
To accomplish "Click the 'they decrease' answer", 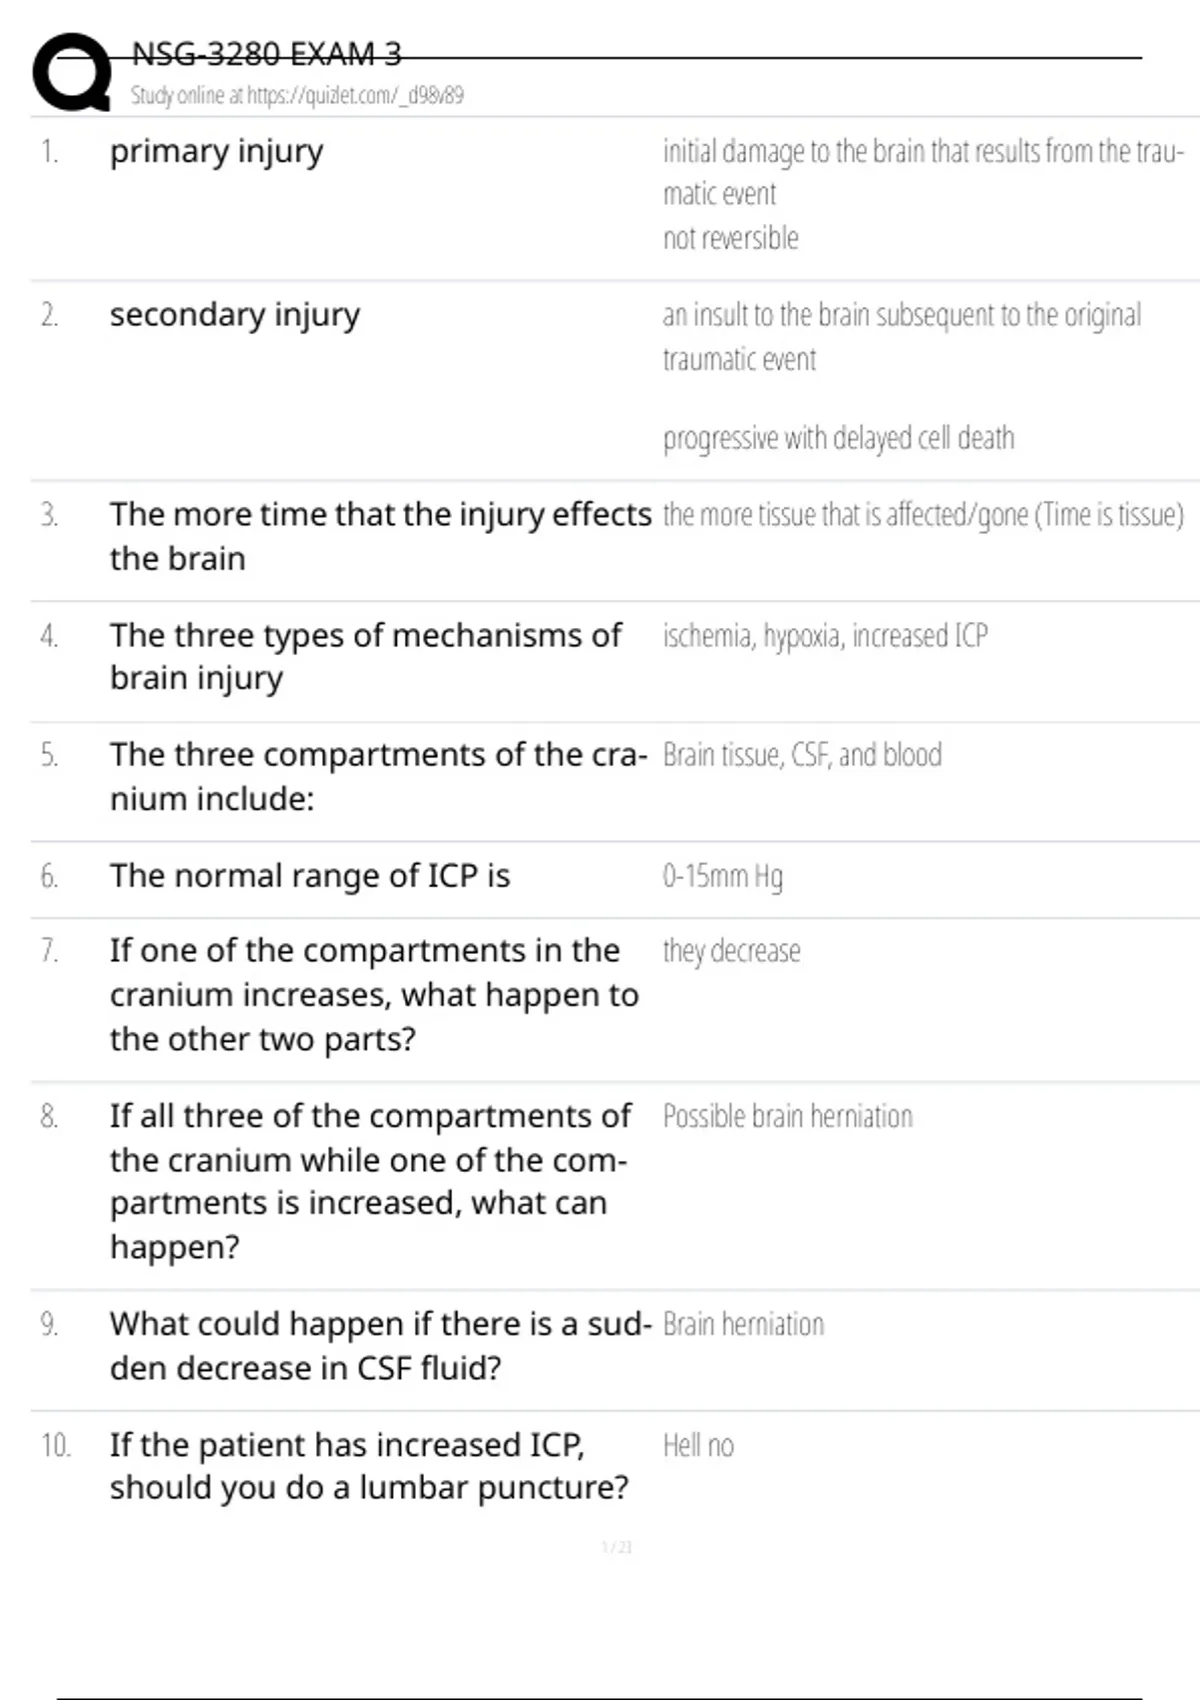I will tap(731, 951).
